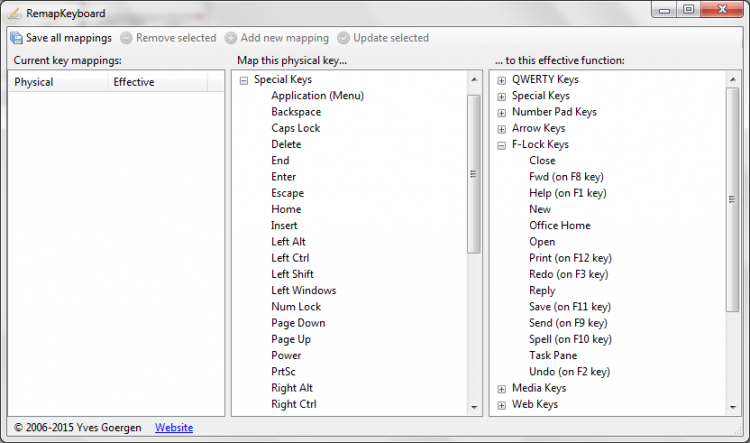Select Left Ctrl physical key

click(290, 258)
